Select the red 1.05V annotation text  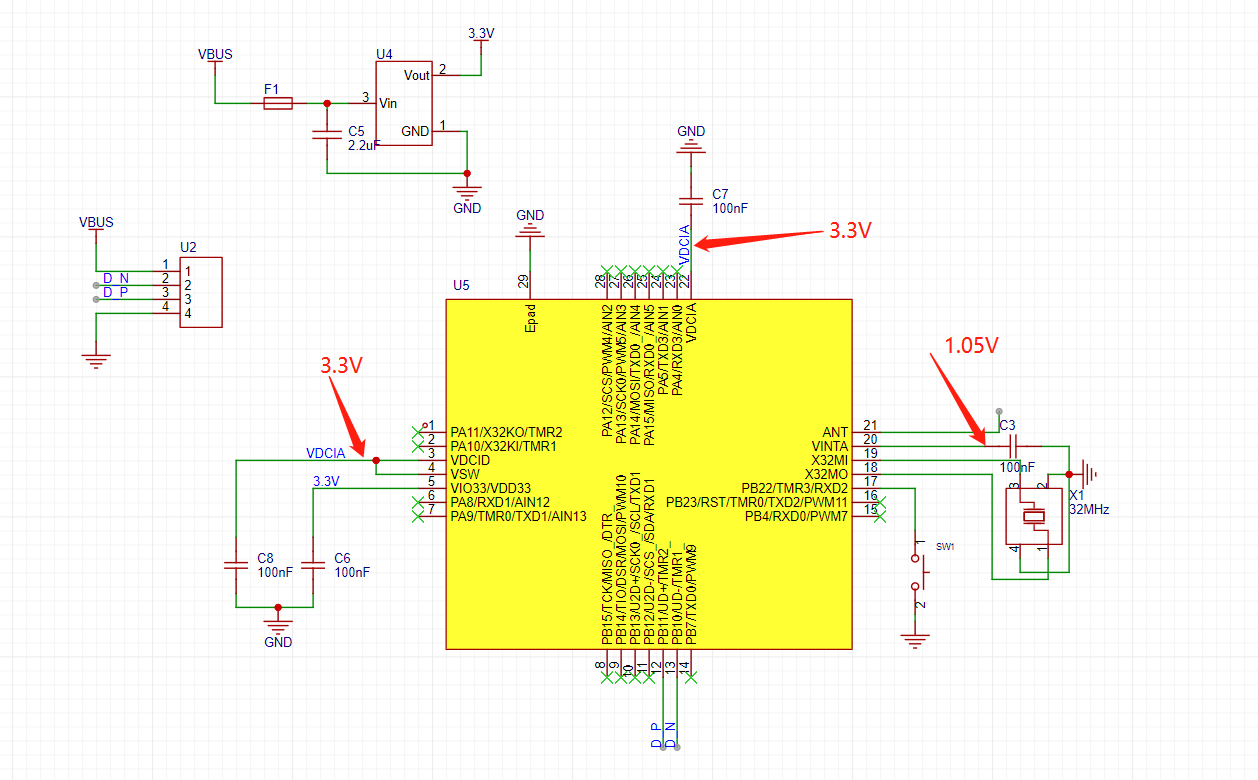pyautogui.click(x=971, y=345)
